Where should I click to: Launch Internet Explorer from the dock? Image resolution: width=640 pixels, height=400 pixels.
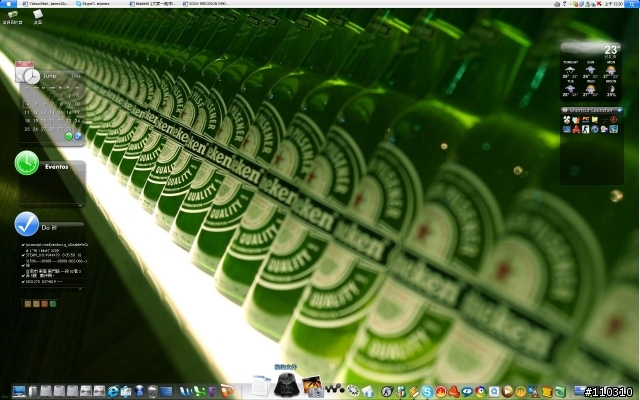113,392
